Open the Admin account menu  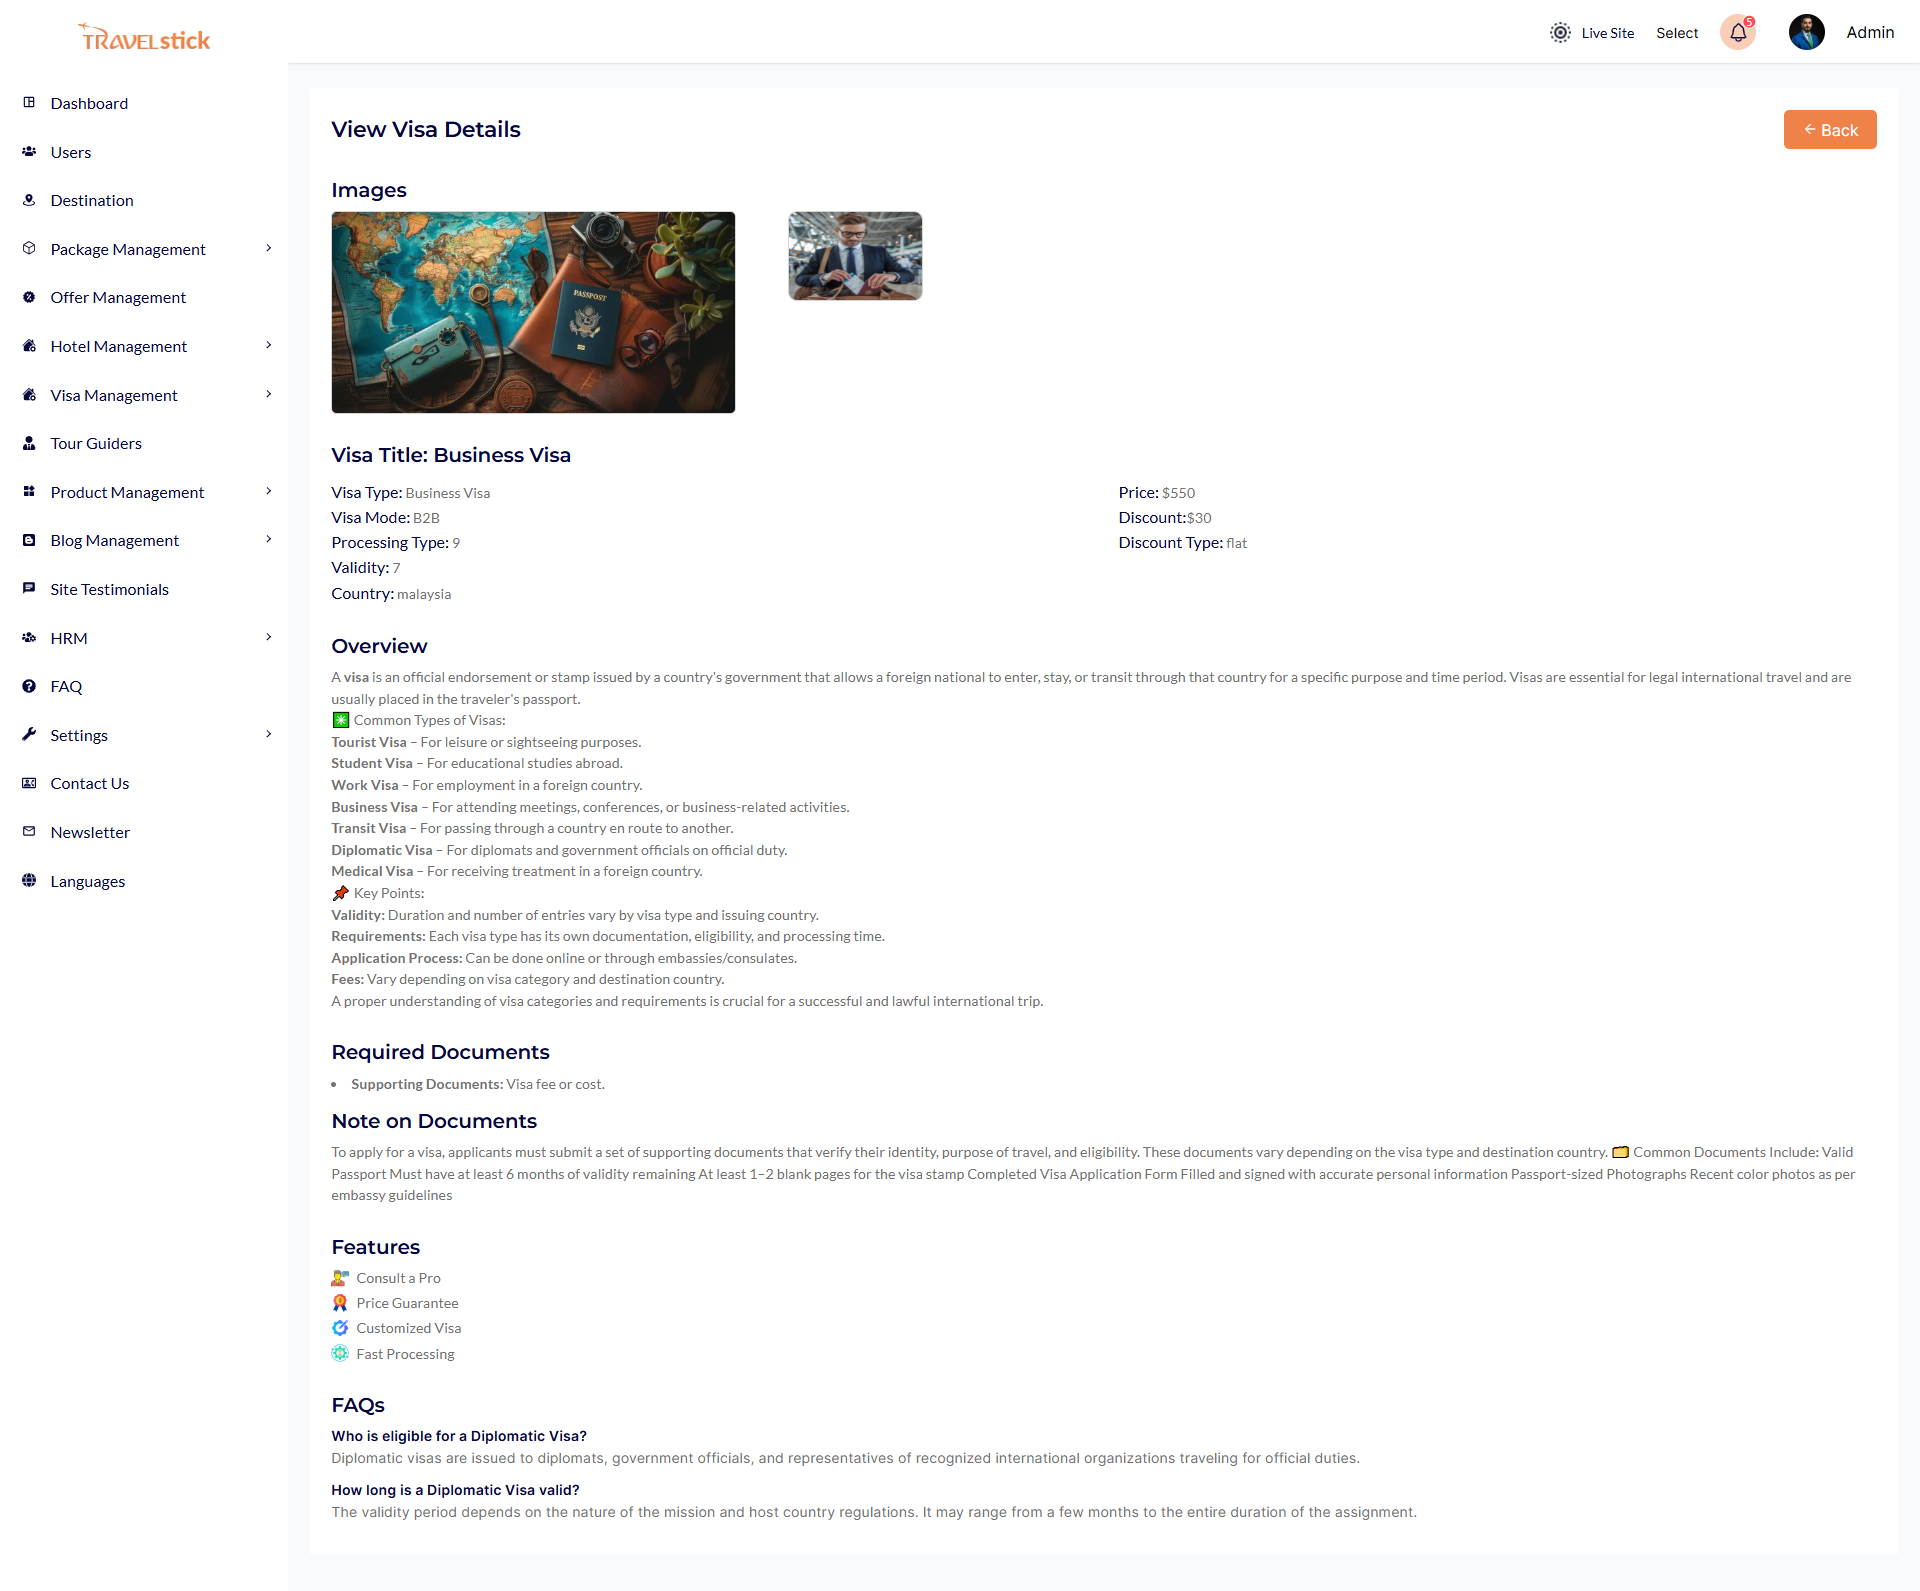tap(1870, 32)
